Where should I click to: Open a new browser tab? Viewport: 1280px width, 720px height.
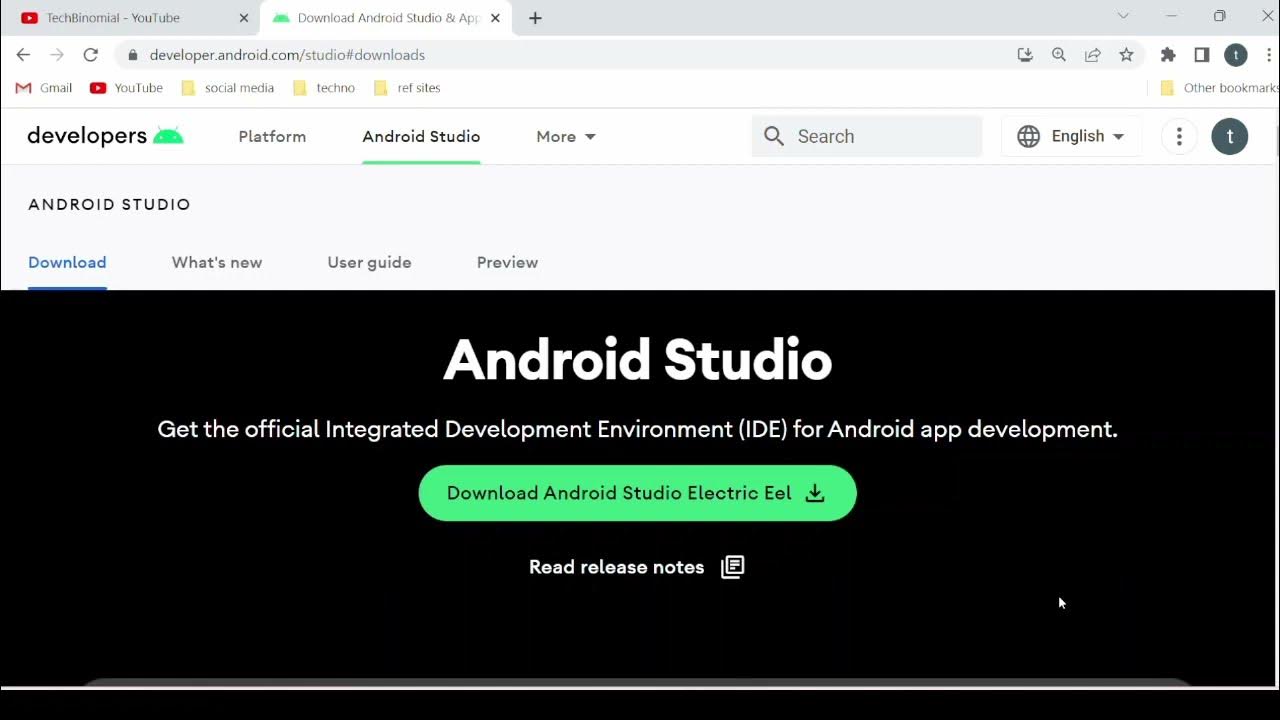535,18
